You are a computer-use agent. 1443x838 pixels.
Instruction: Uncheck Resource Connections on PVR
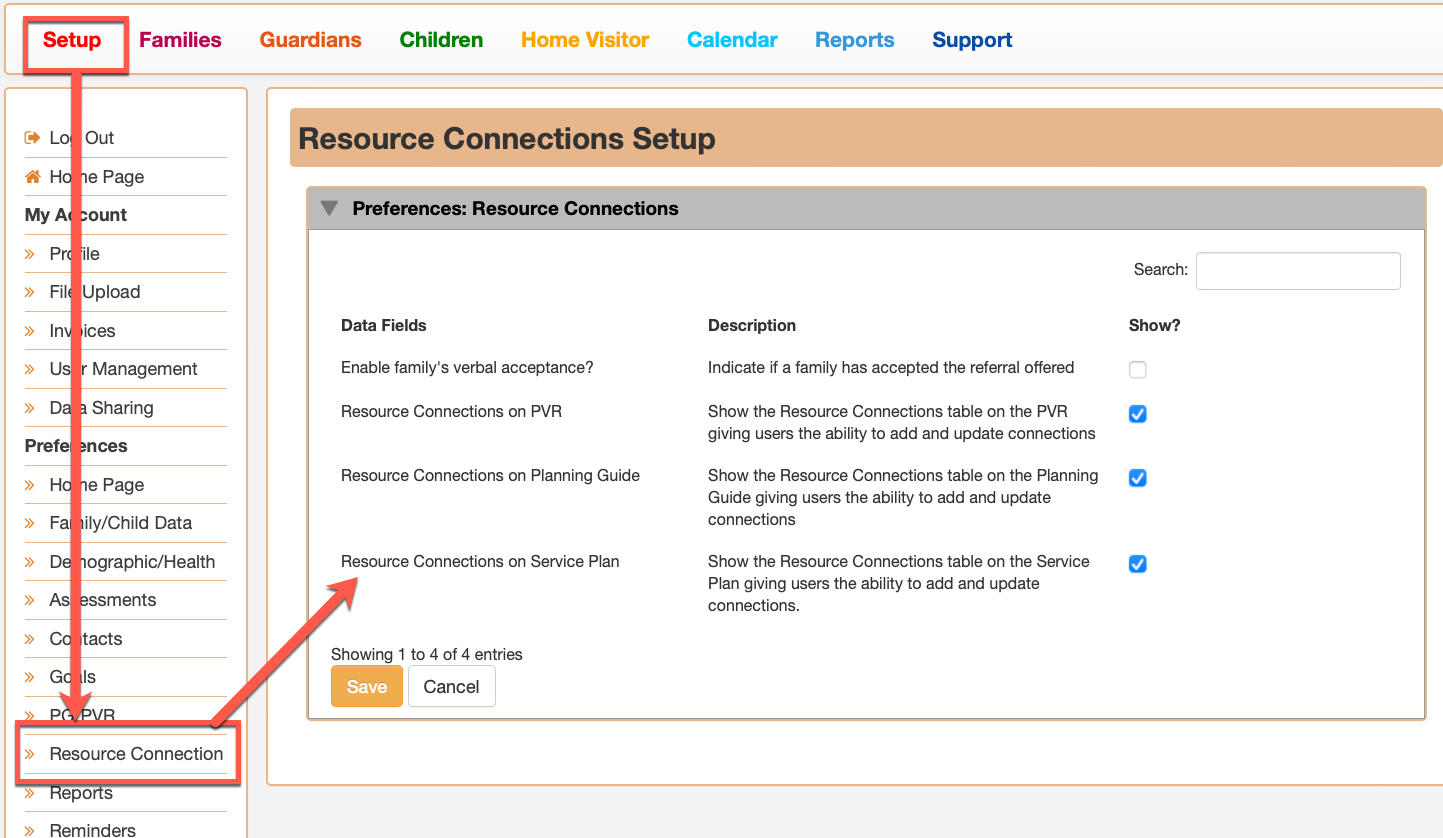tap(1138, 414)
